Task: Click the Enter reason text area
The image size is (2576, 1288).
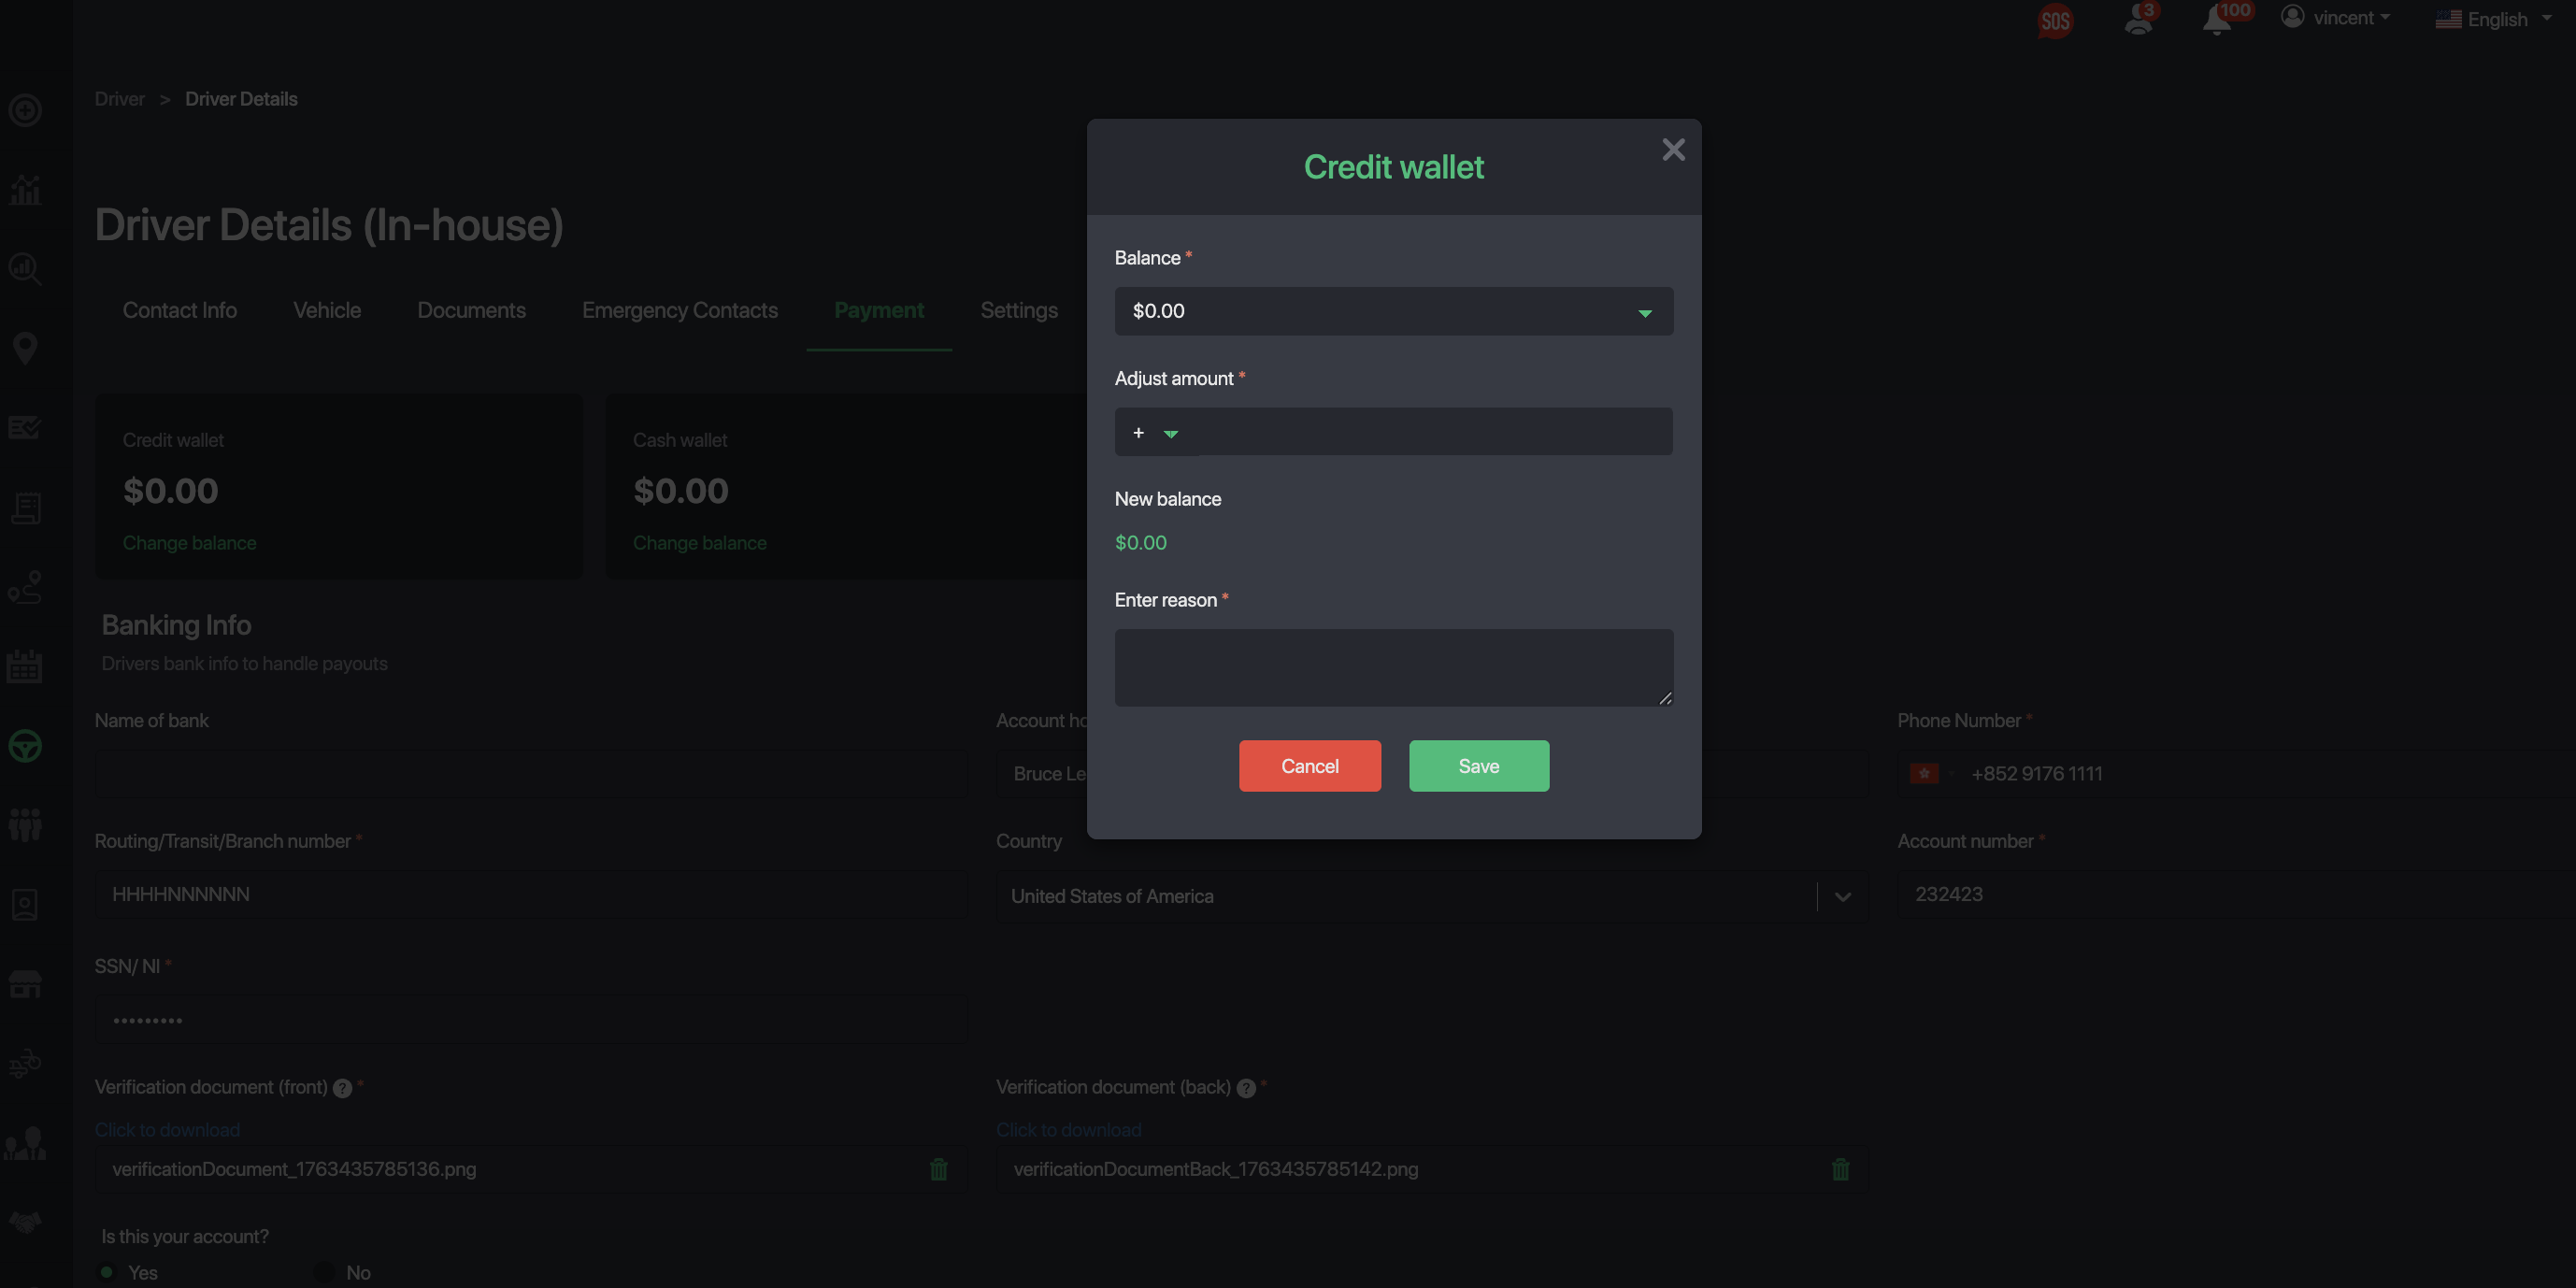Action: click(1393, 667)
